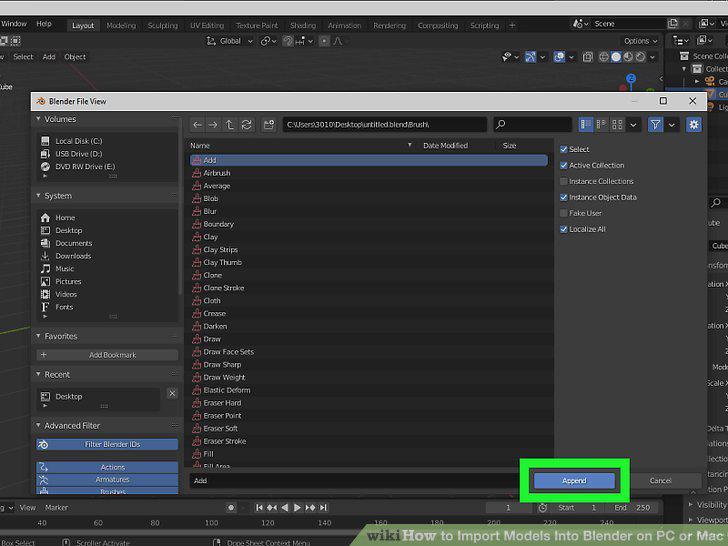
Task: Select the Draw Face Sets brush
Action: pyautogui.click(x=228, y=351)
